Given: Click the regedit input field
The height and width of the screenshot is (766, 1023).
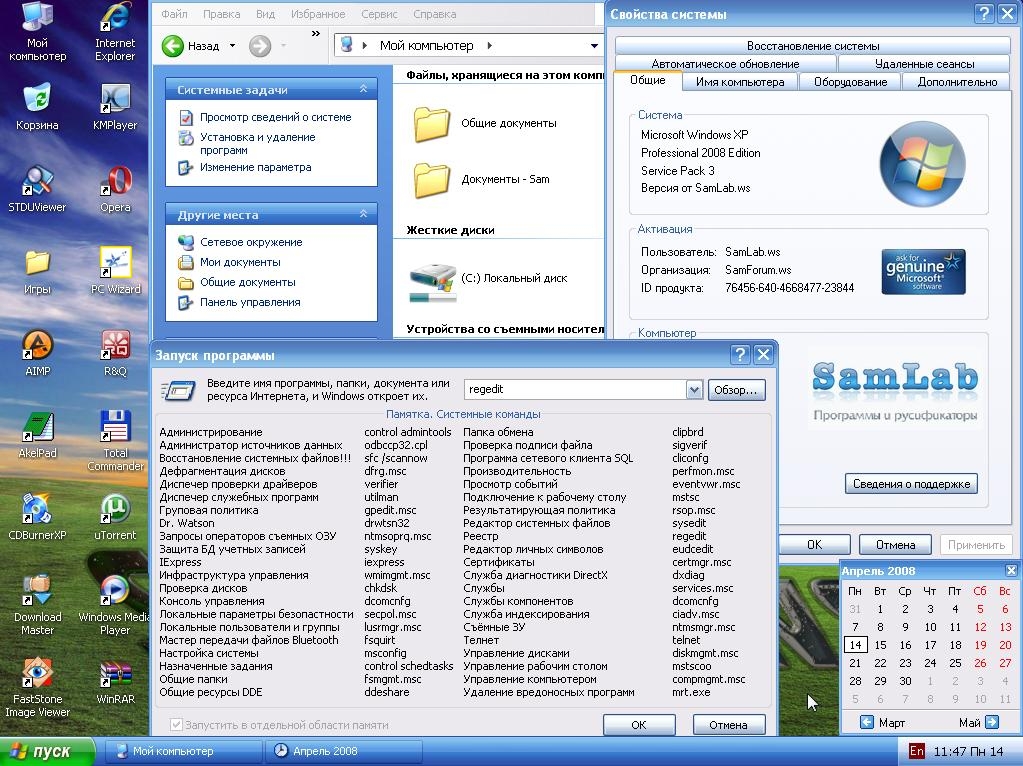Looking at the screenshot, I should tap(575, 390).
